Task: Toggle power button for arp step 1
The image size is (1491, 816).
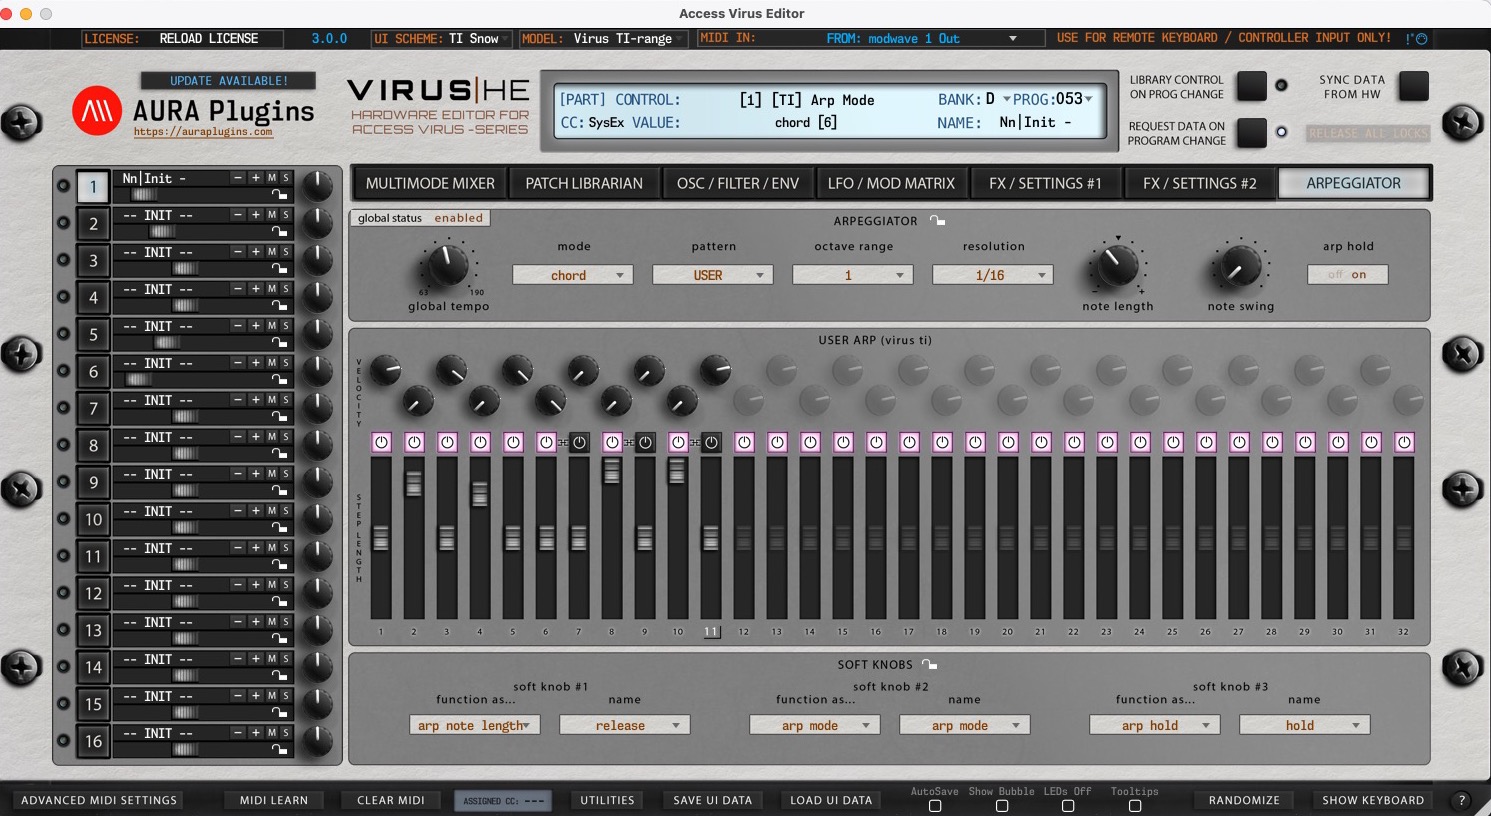Action: tap(381, 442)
